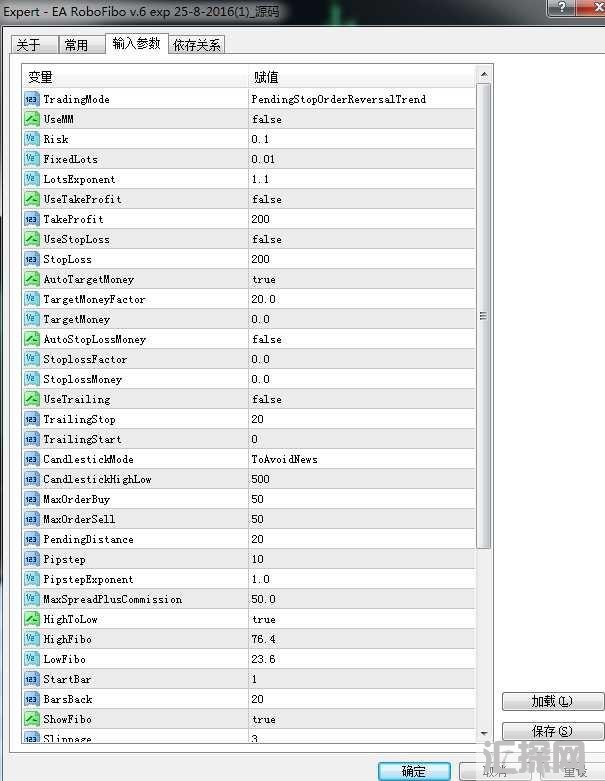Screen dimensions: 605x781
Task: Click the icon beside TargetMoney
Action: coord(31,319)
